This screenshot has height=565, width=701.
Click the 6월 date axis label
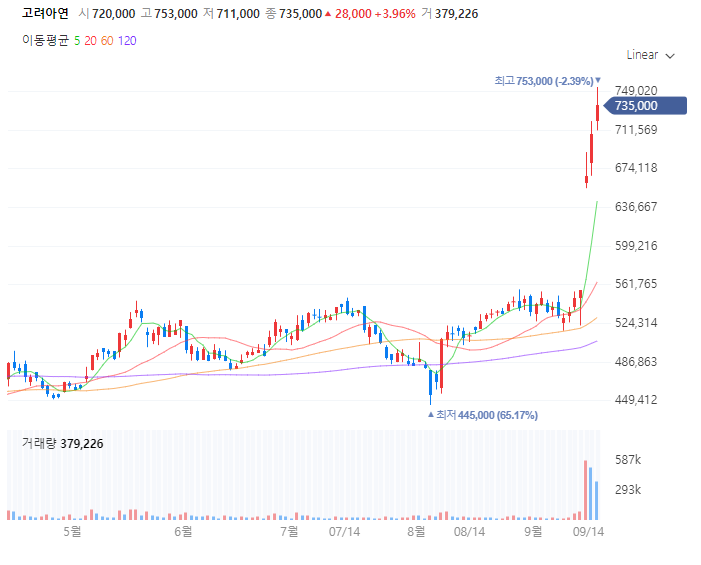[183, 531]
